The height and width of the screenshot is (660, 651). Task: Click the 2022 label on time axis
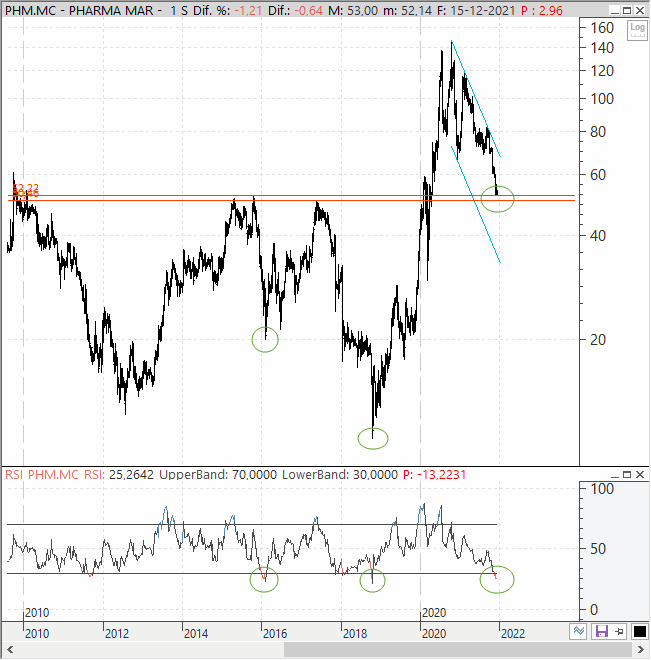click(x=513, y=633)
